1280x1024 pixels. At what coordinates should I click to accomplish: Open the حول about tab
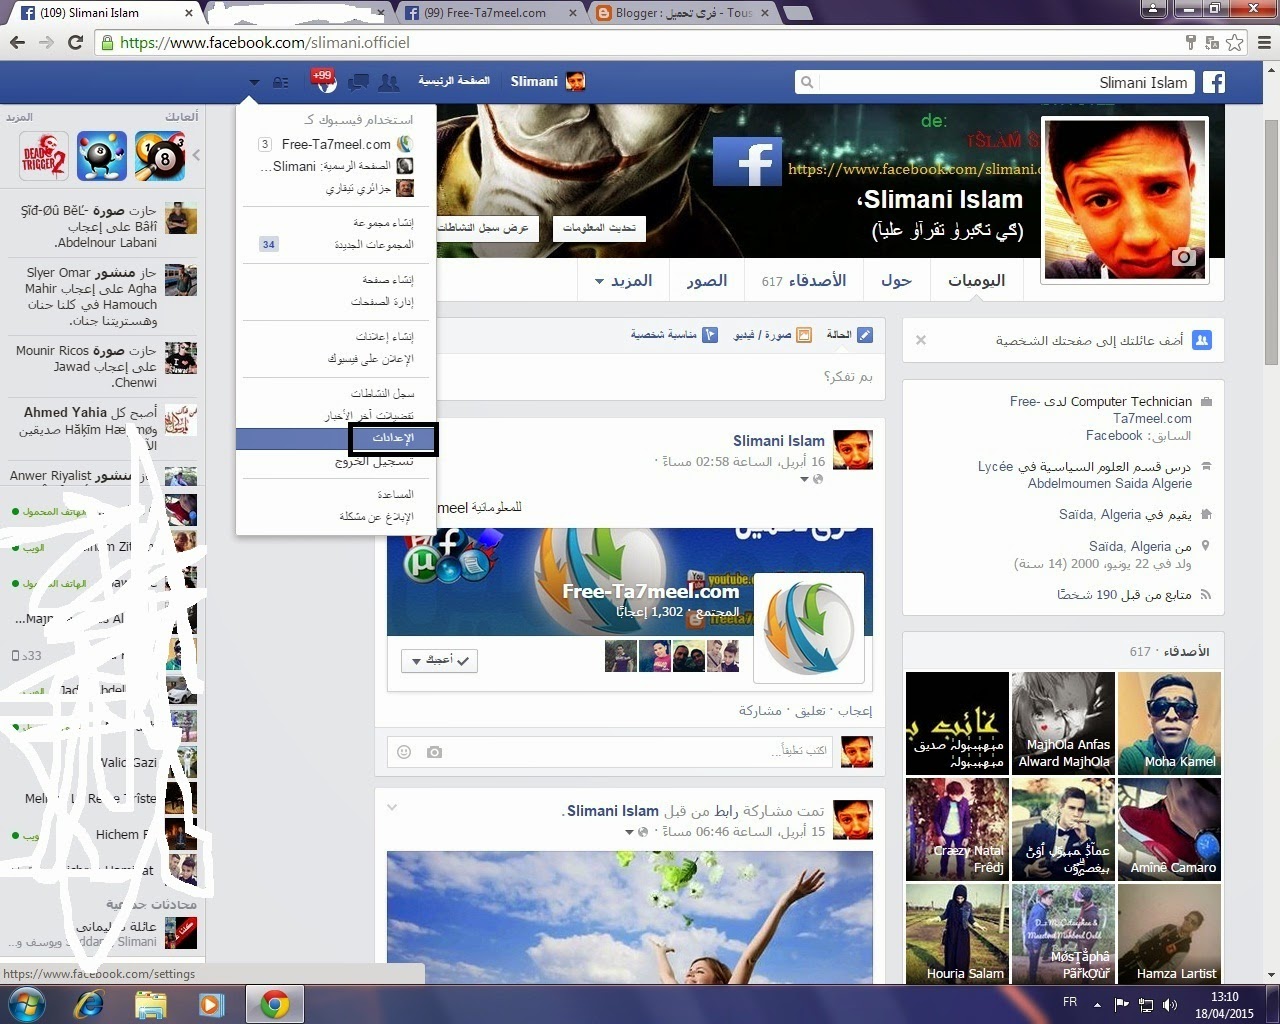[x=896, y=281]
